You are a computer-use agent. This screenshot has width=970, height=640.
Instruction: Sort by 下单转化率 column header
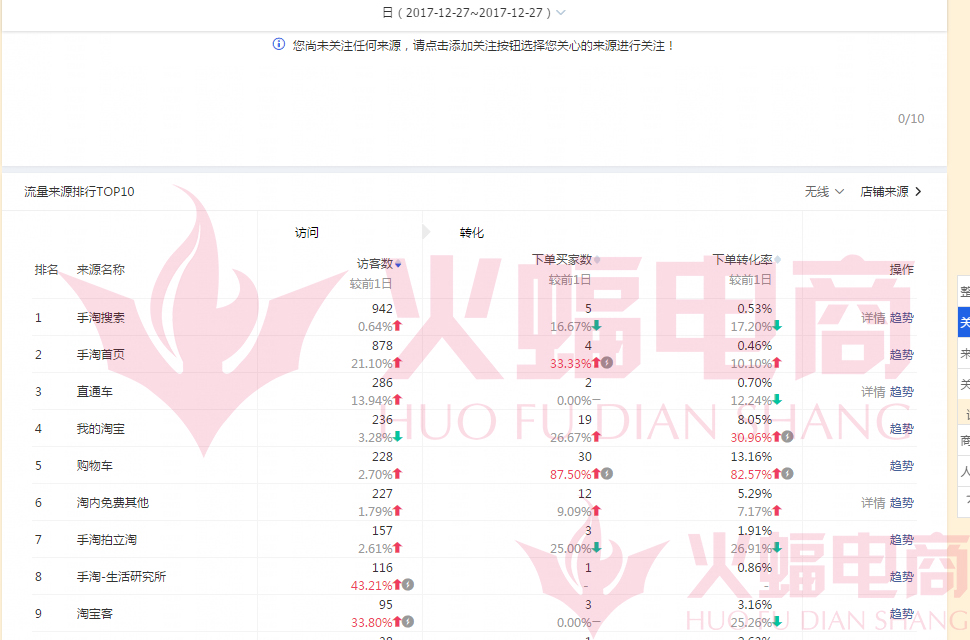coord(742,260)
